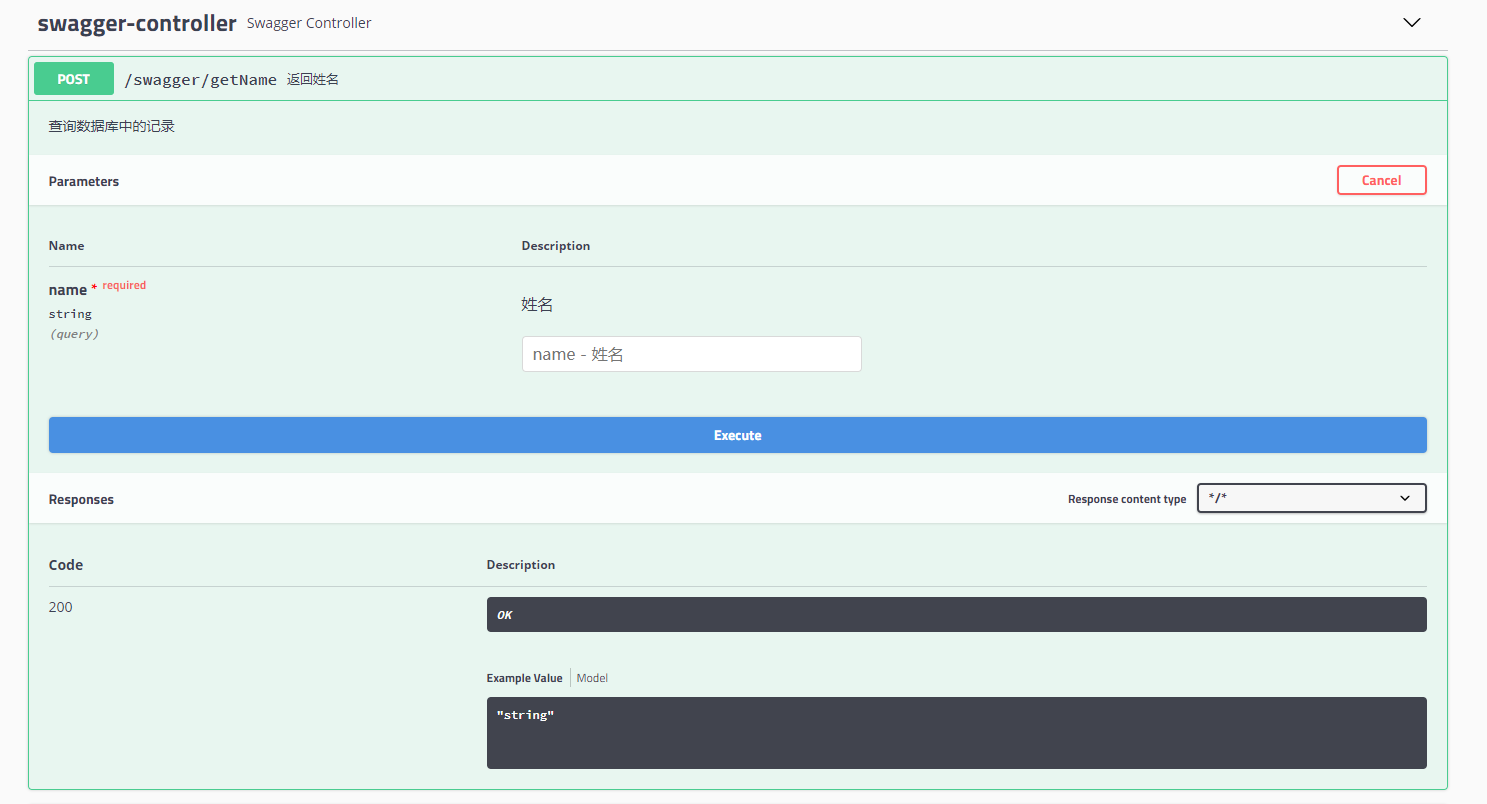
Task: Click the 姓名 parameter description
Action: [537, 305]
